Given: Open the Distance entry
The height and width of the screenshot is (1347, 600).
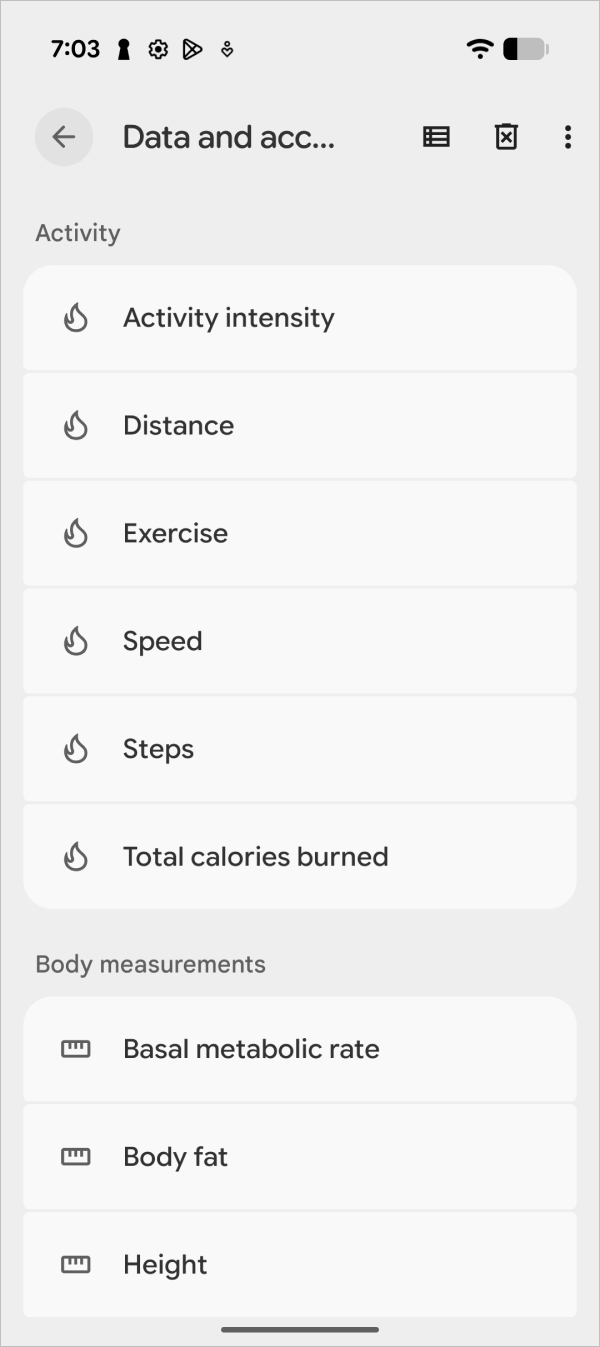Looking at the screenshot, I should [300, 426].
